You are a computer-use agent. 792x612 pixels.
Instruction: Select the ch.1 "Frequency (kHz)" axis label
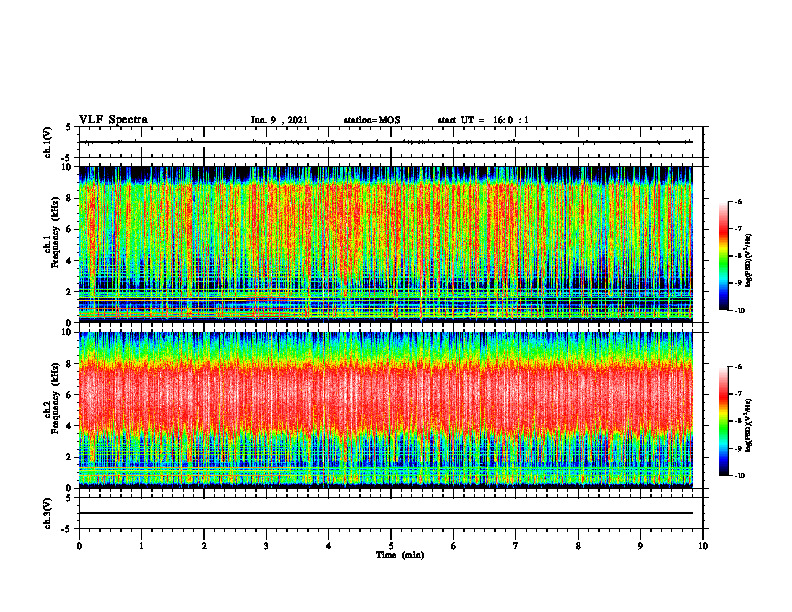pos(55,232)
